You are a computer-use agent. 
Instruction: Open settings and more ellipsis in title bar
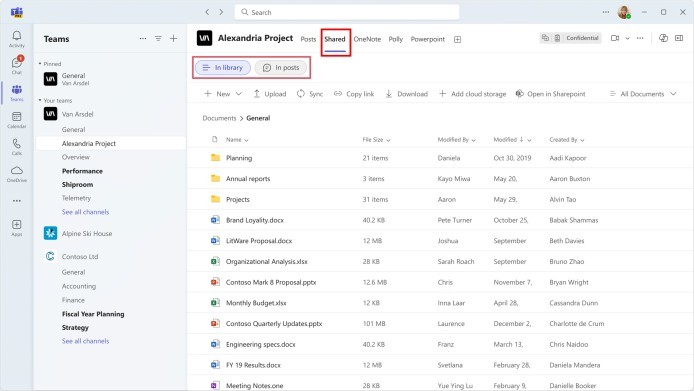(x=605, y=12)
